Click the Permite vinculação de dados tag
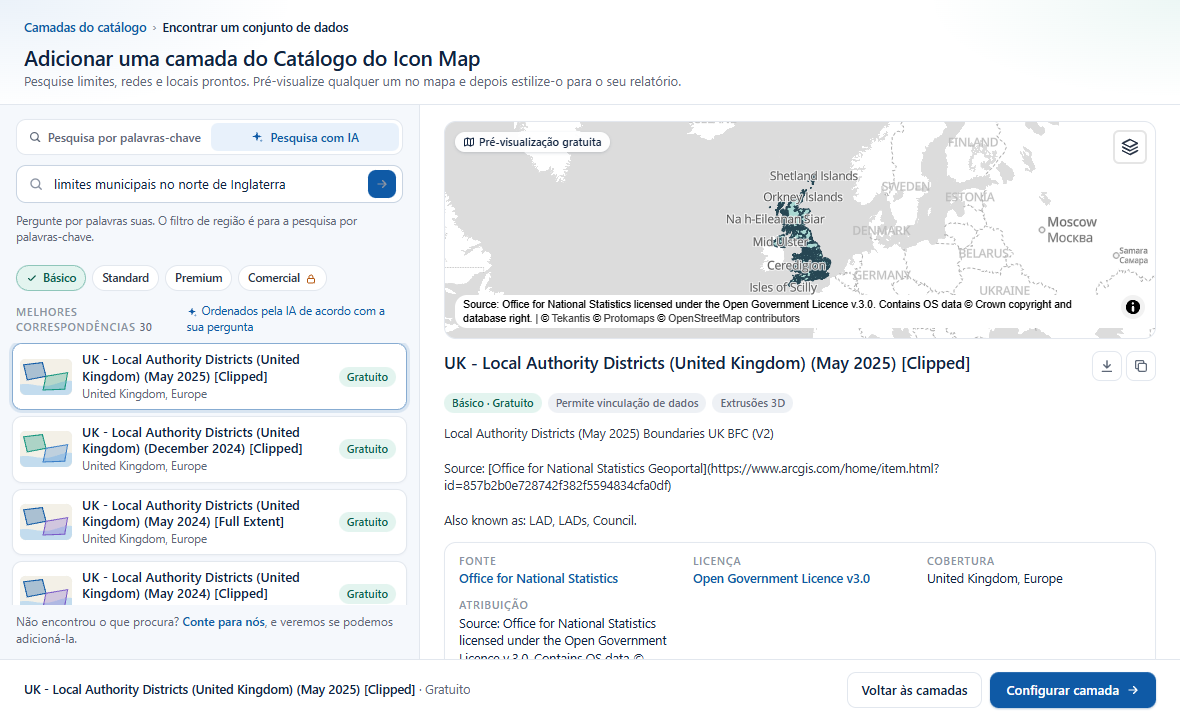Viewport: 1180px width, 720px height. click(x=627, y=403)
